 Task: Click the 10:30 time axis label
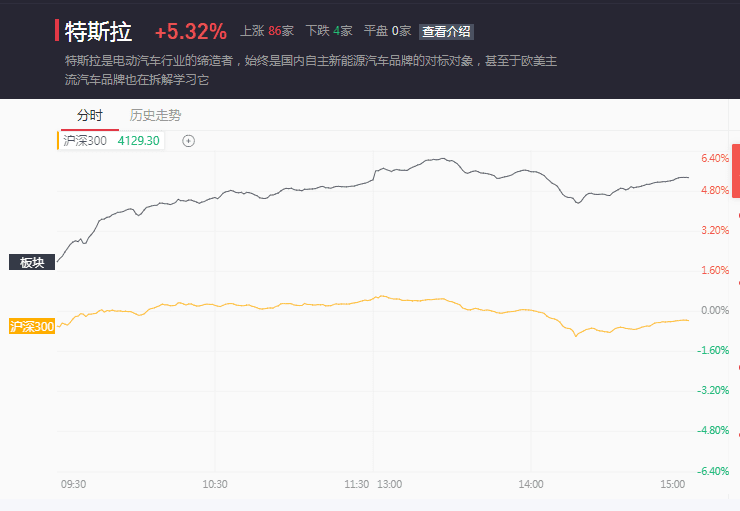click(x=215, y=484)
